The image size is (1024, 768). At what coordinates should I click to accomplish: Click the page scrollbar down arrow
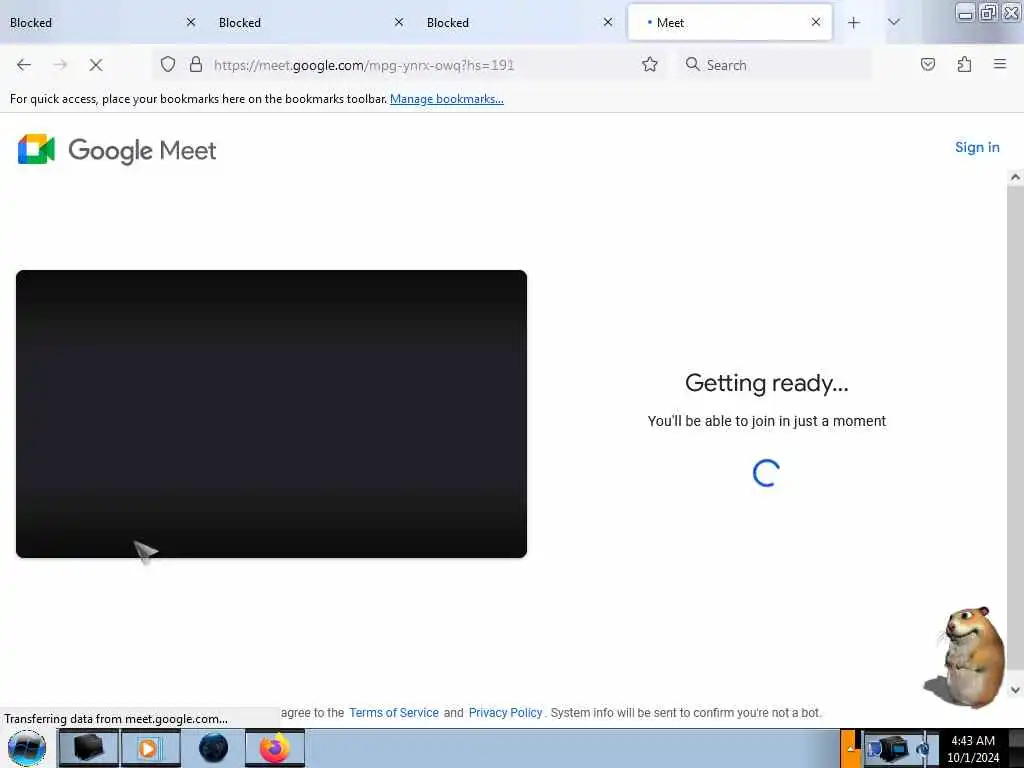(1015, 690)
